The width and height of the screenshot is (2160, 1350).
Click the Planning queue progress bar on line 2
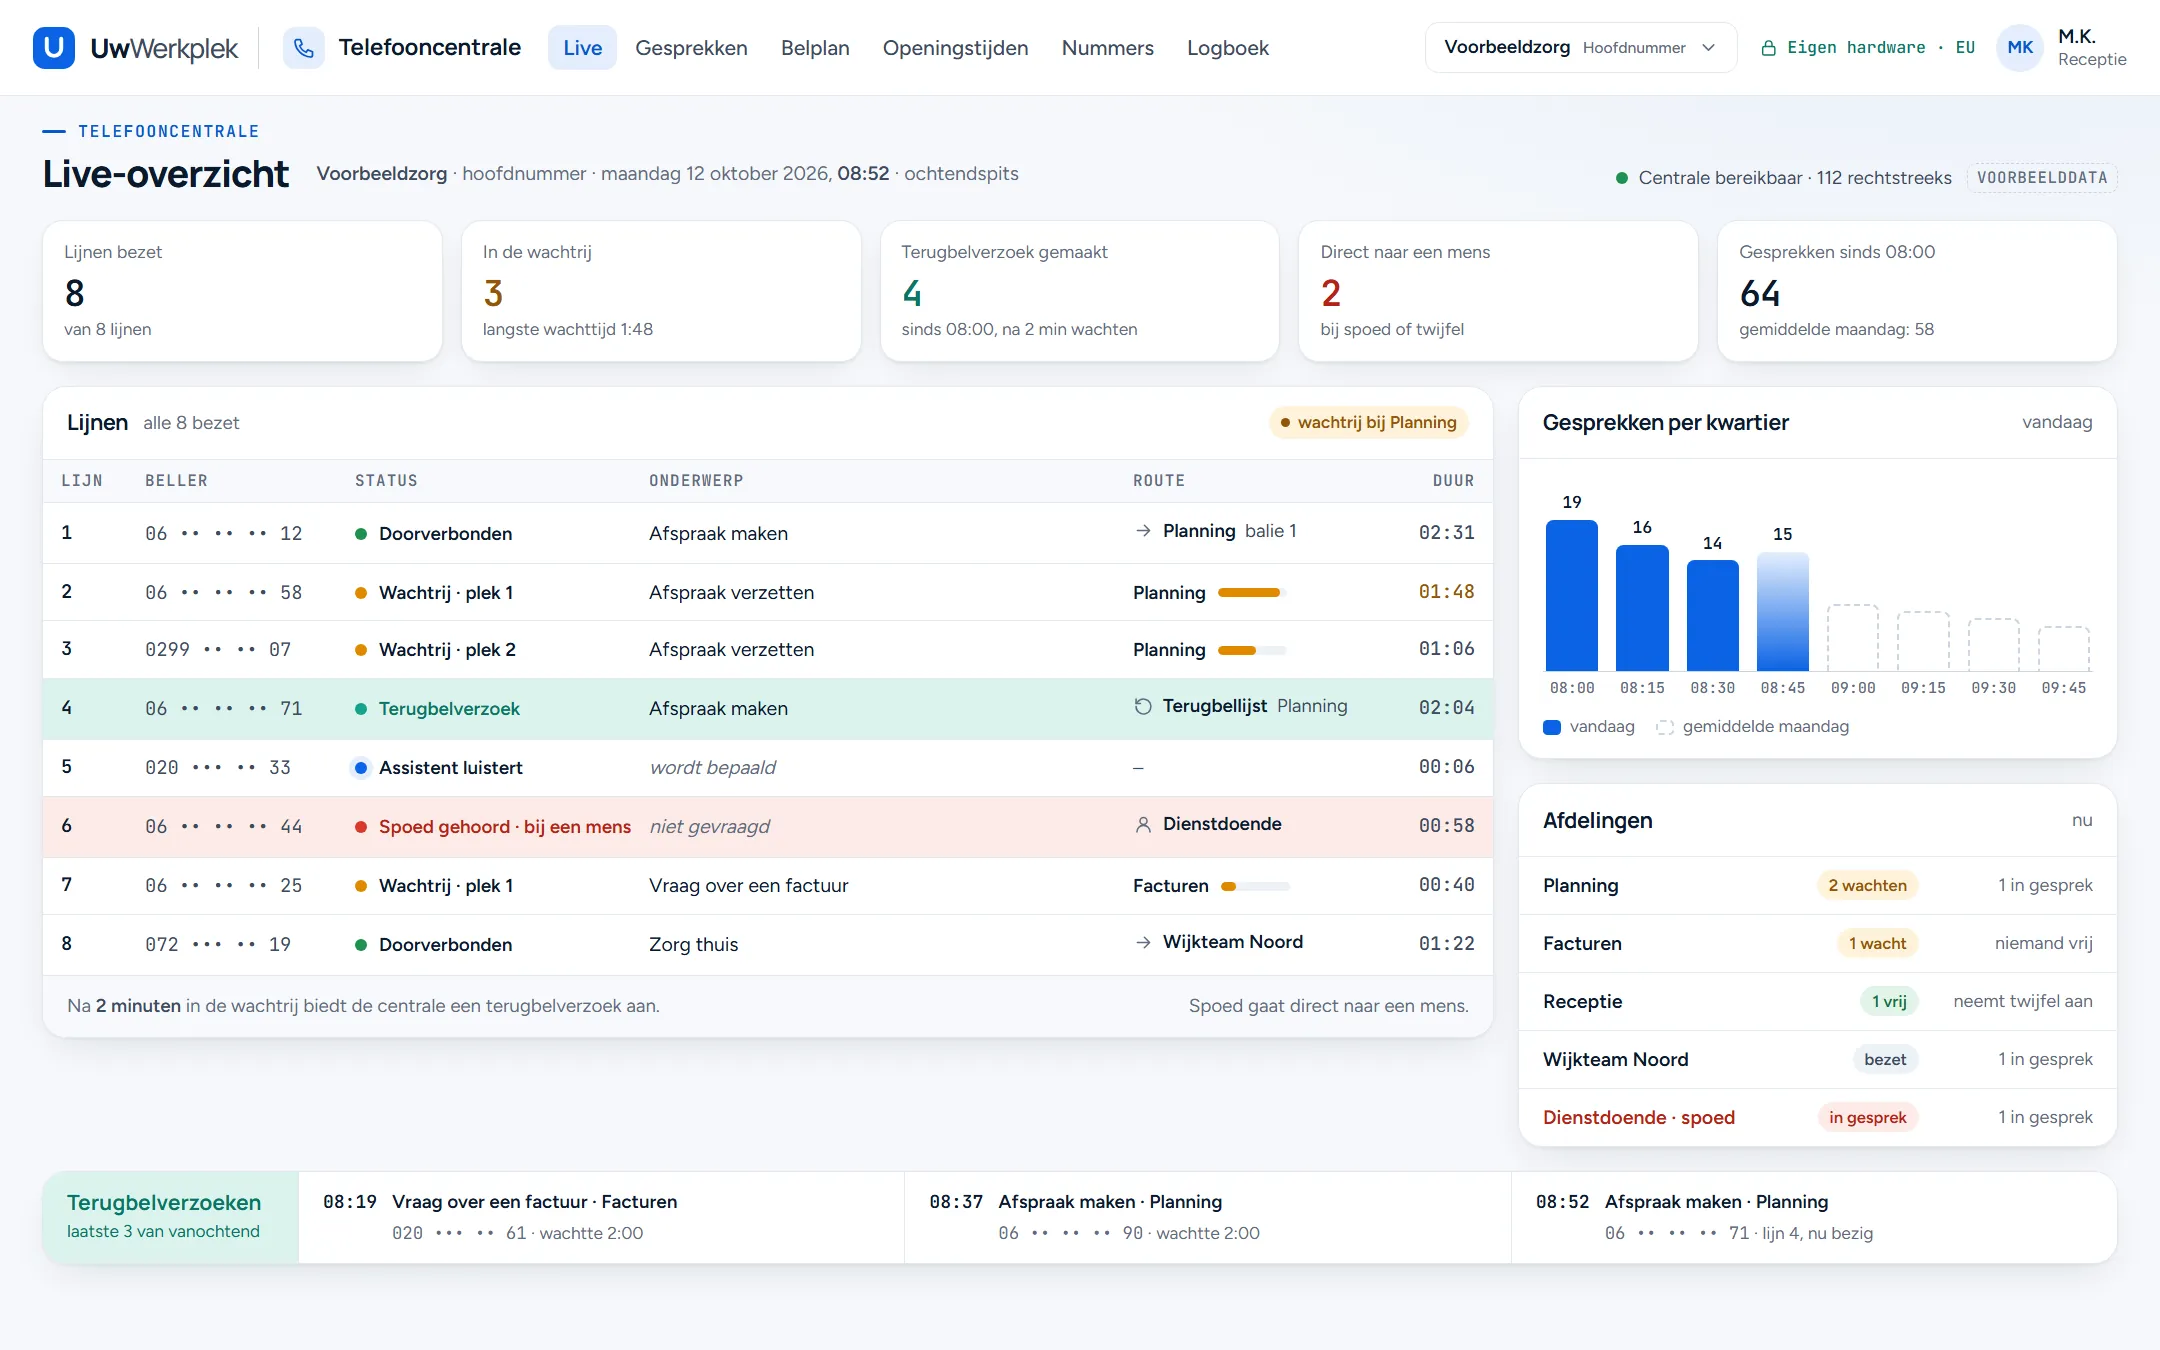coord(1251,593)
